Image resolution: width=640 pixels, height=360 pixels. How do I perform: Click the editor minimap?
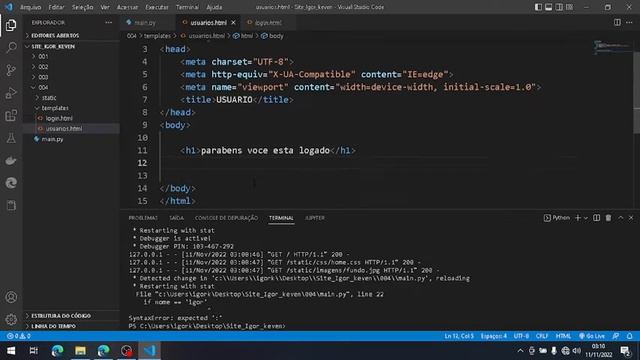612,47
